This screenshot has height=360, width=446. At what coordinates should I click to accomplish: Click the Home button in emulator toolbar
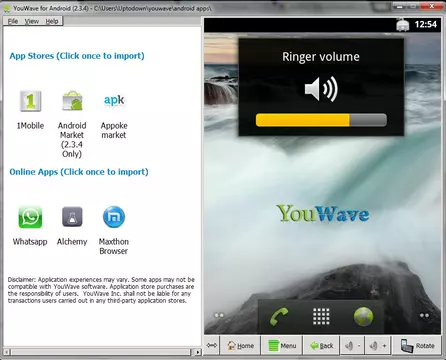[240, 346]
